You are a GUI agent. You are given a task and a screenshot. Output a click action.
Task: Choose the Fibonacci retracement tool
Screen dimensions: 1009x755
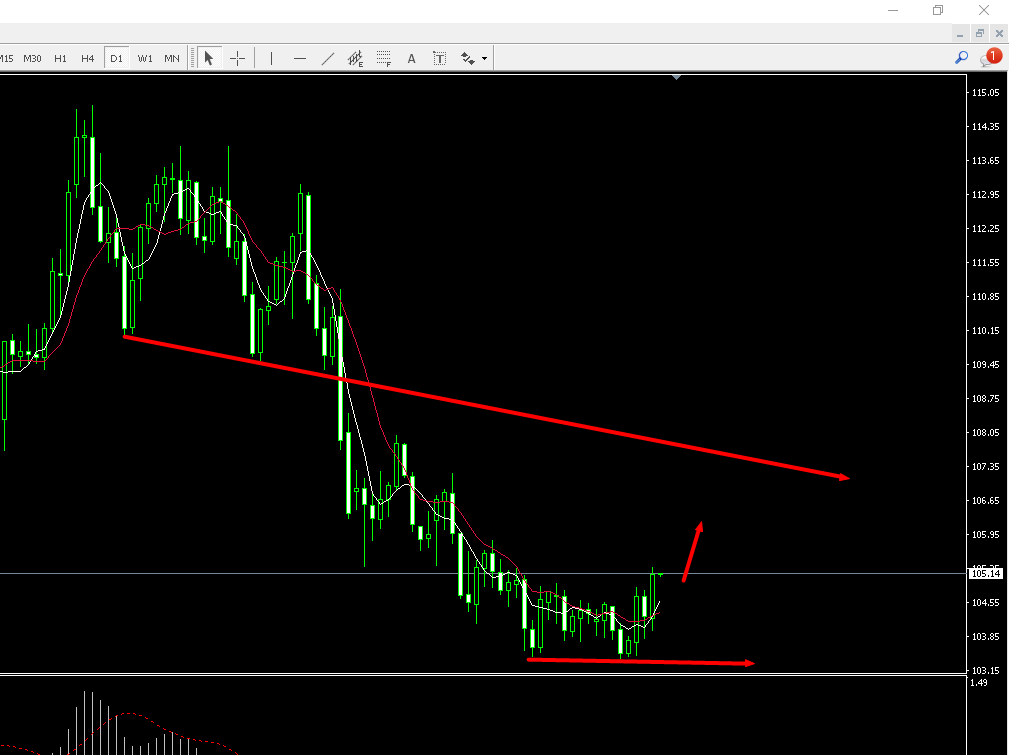384,57
